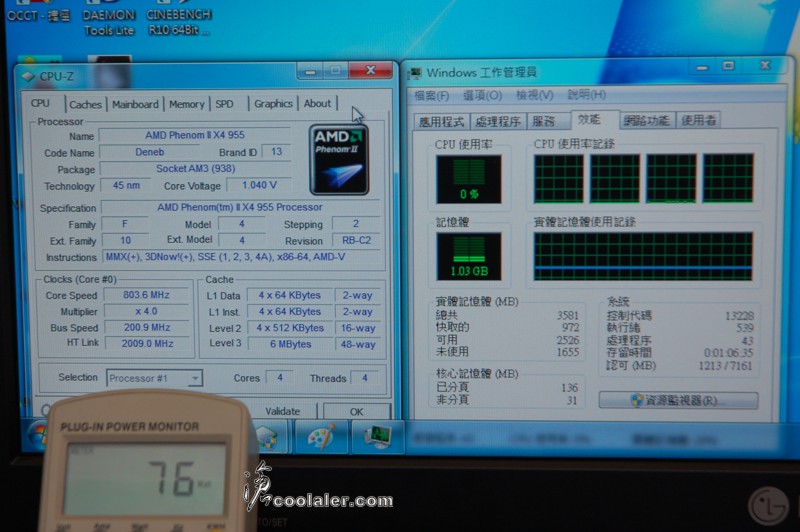Close the Windows 工作管理員 window
Image resolution: width=800 pixels, height=532 pixels.
coord(765,65)
